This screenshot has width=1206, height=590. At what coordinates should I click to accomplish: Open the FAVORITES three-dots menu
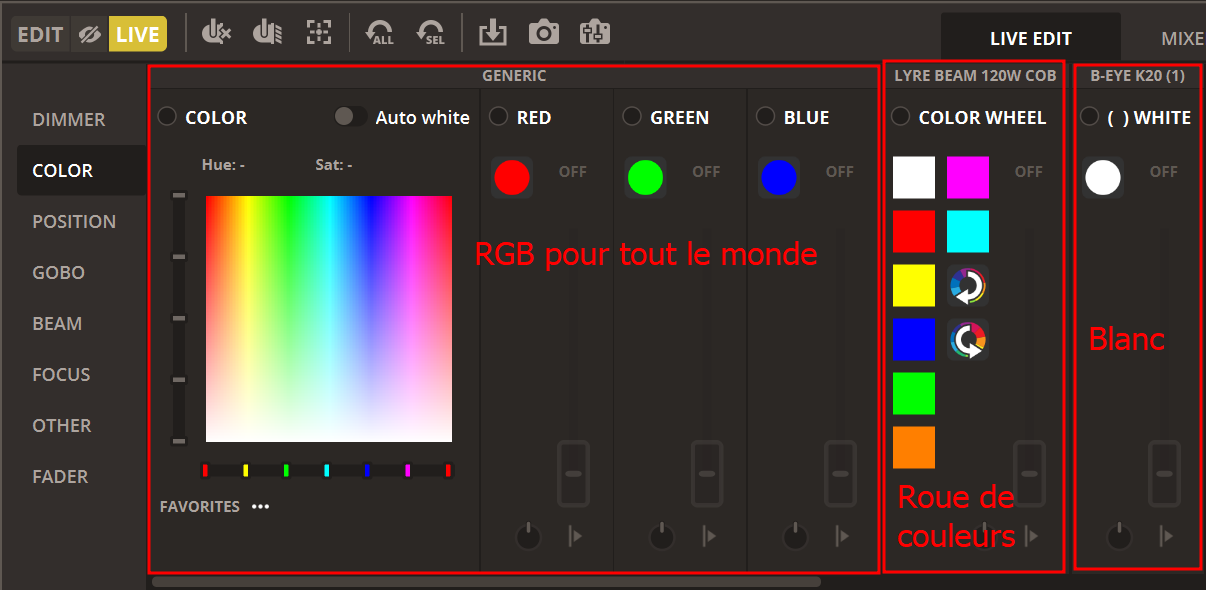coord(261,507)
